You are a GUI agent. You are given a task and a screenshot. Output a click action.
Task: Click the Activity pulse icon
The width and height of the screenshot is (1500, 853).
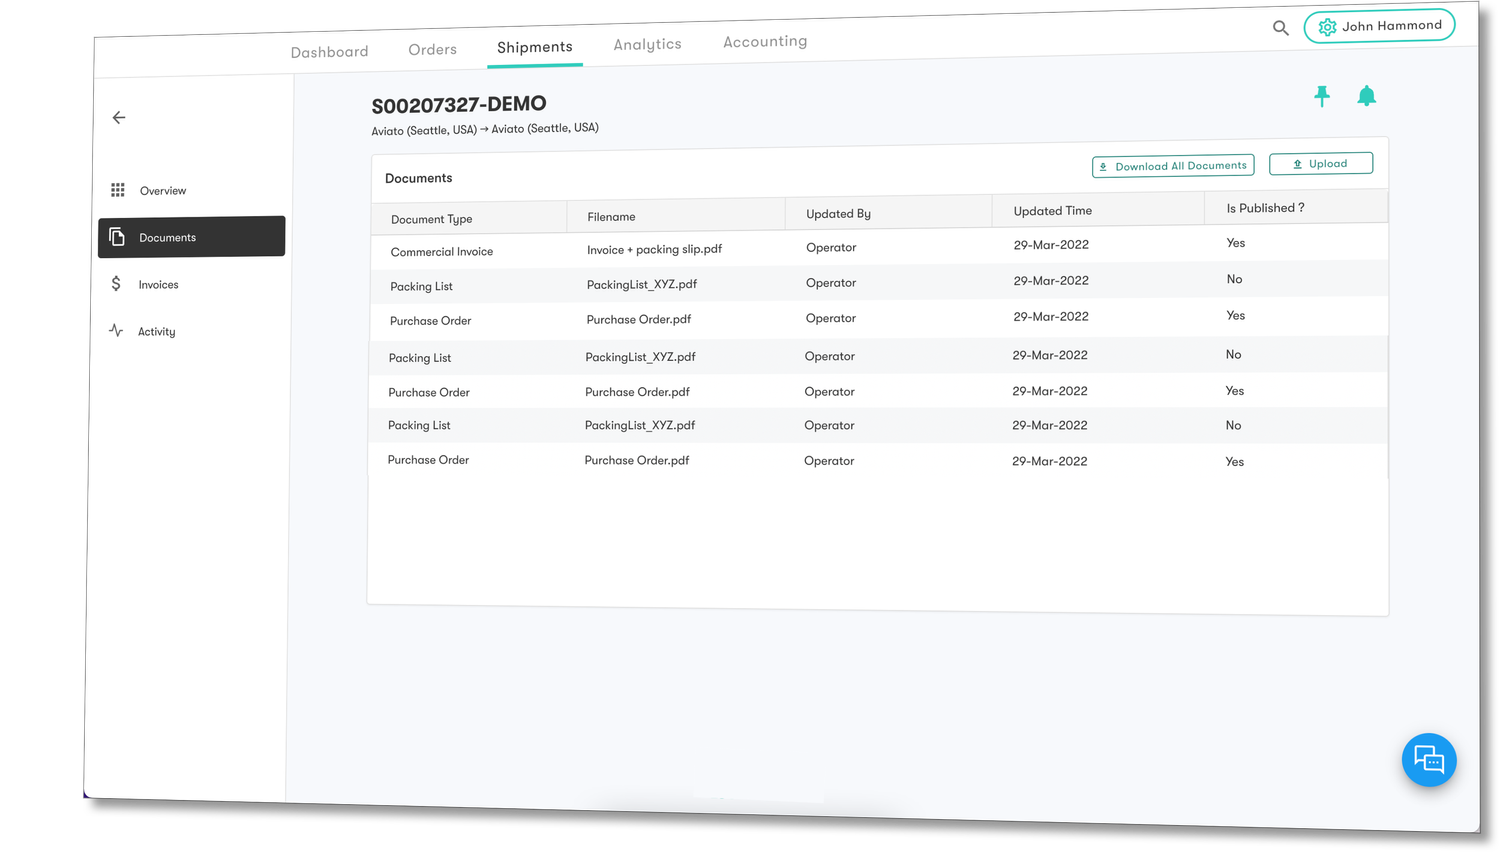(x=116, y=330)
